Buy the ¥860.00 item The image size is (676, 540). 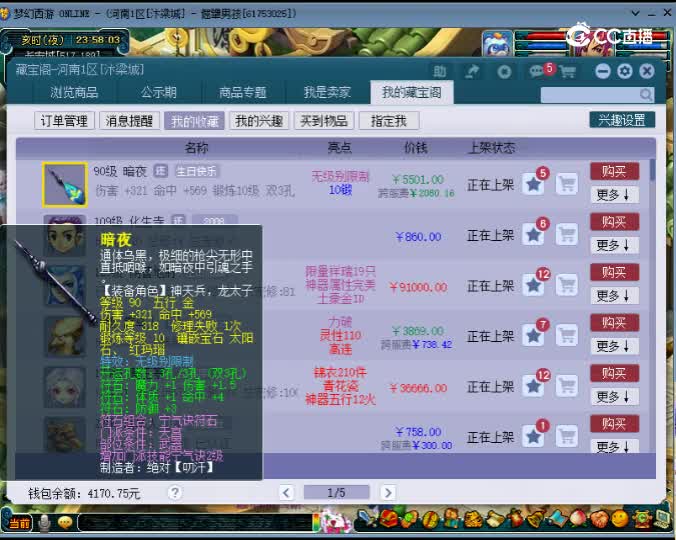click(614, 222)
